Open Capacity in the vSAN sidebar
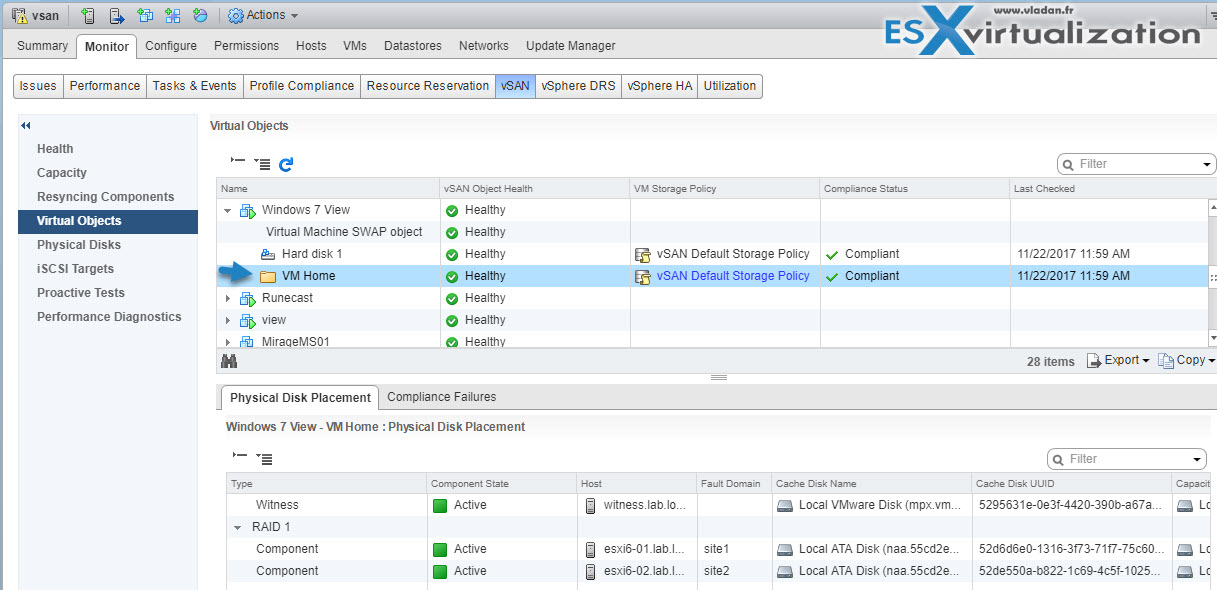The width and height of the screenshot is (1217, 590). click(62, 173)
